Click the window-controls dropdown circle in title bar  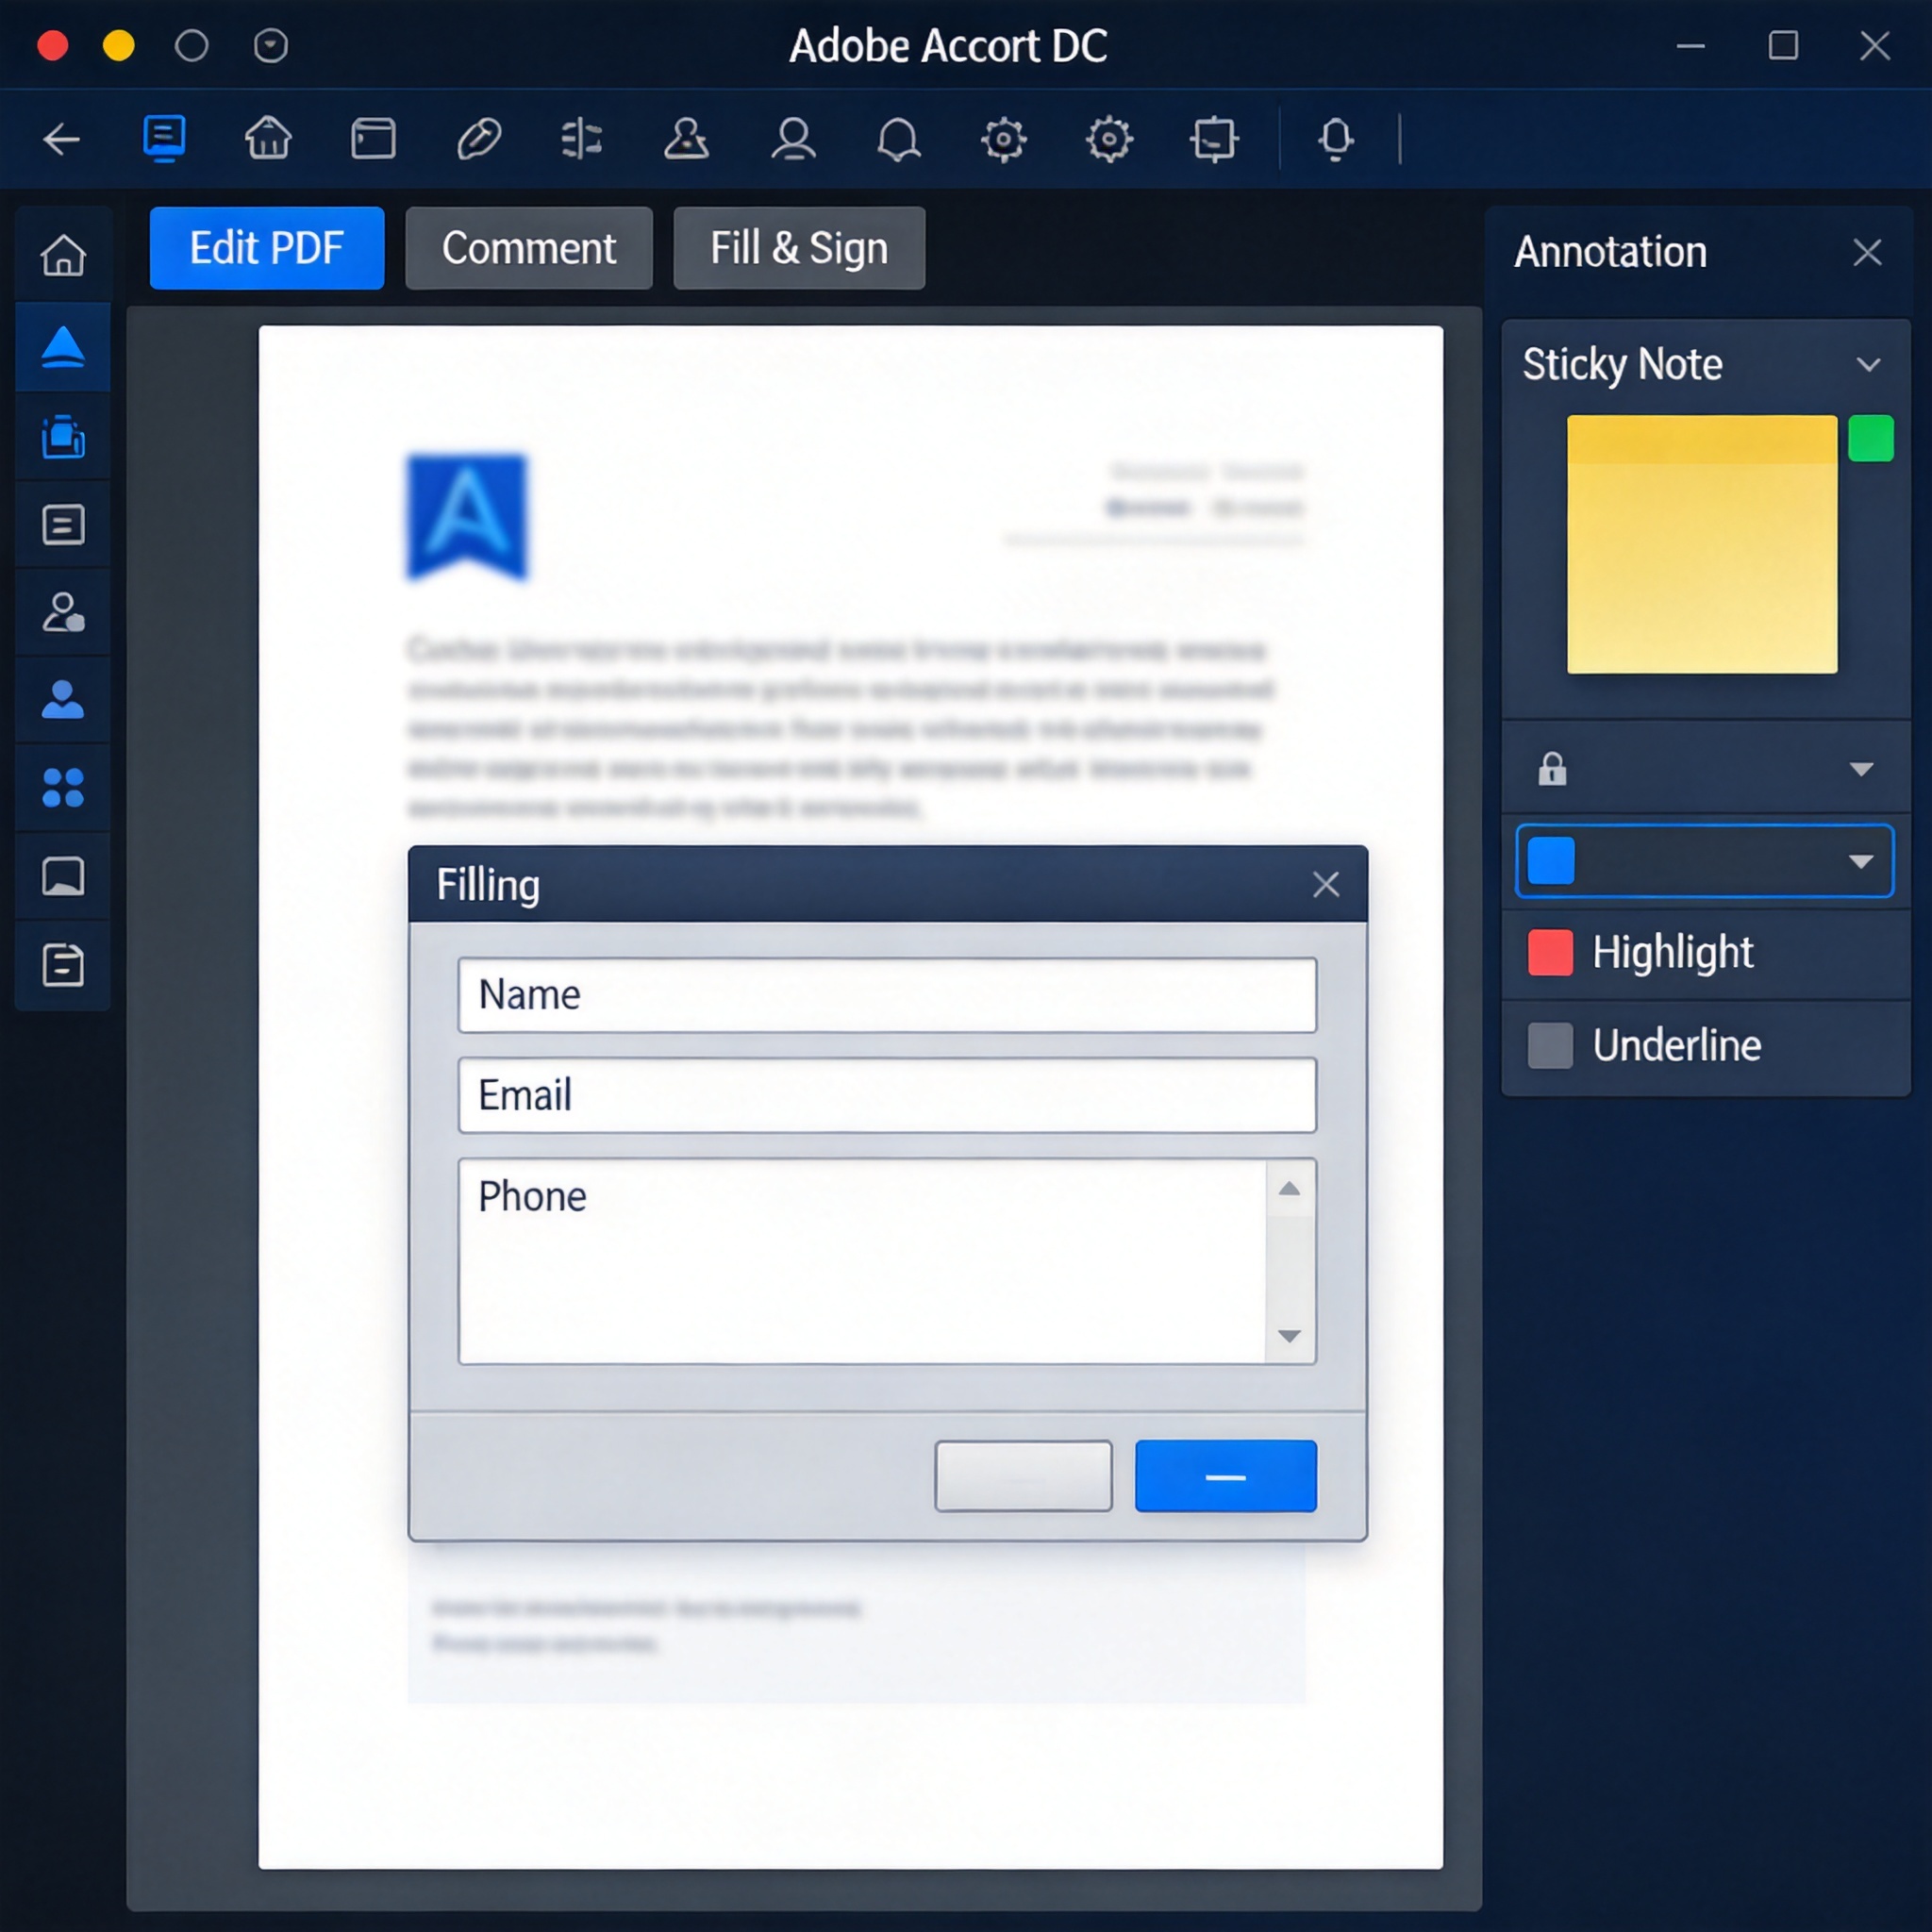[x=271, y=45]
